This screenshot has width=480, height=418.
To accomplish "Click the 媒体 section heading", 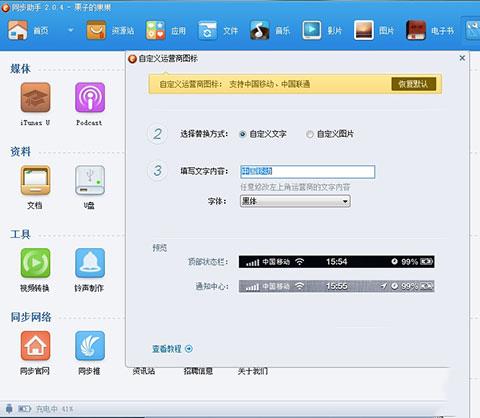I will (20, 69).
